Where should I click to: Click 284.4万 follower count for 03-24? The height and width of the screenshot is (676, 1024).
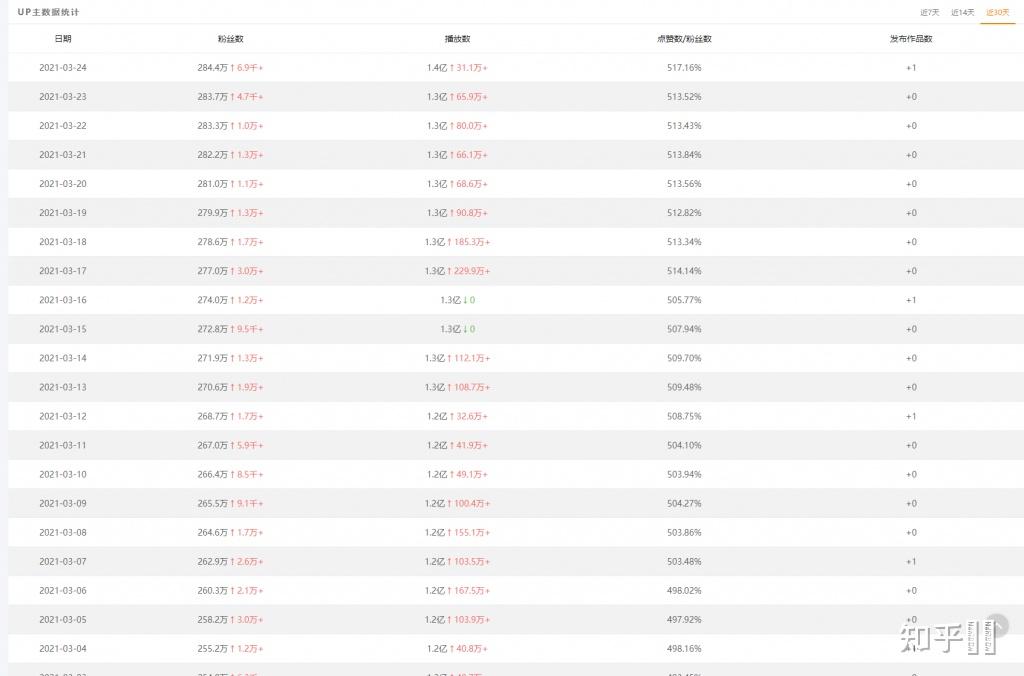(212, 68)
